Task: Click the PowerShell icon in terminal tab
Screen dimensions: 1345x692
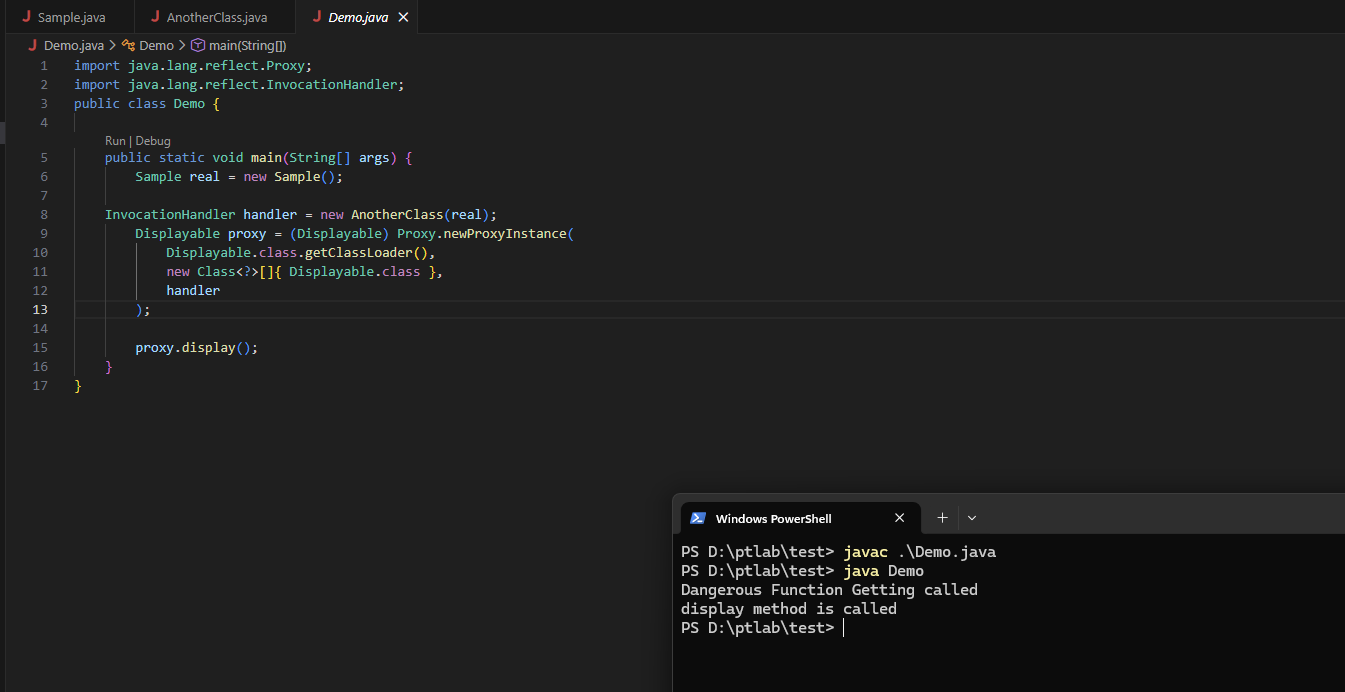Action: coord(698,518)
